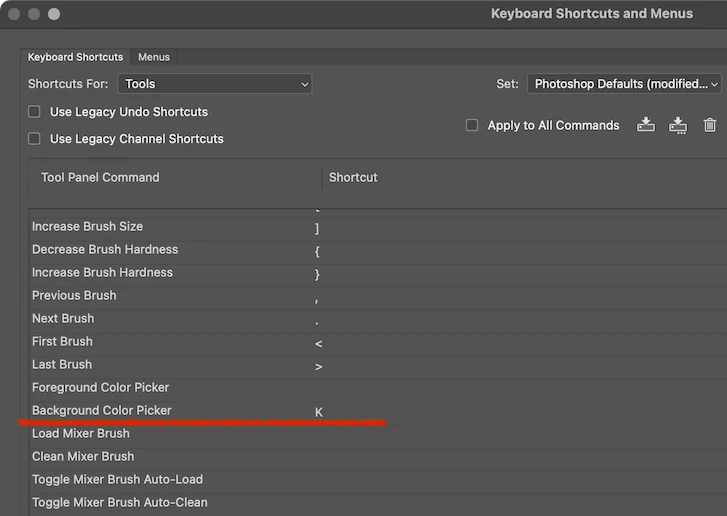The width and height of the screenshot is (727, 516).
Task: Select the Keyboard Shortcuts tab
Action: (x=76, y=57)
